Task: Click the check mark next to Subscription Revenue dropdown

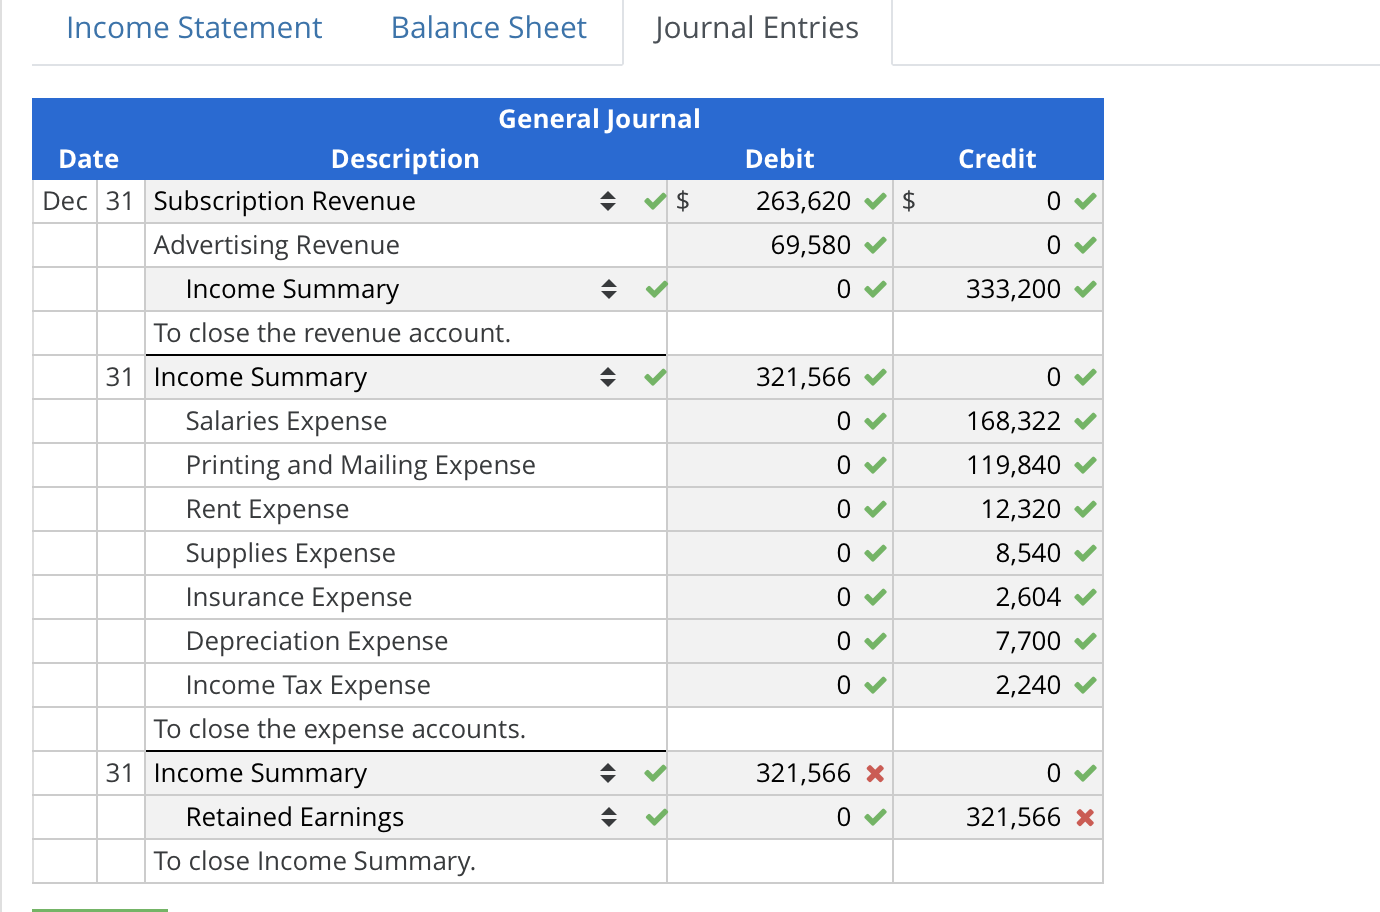Action: click(x=655, y=201)
